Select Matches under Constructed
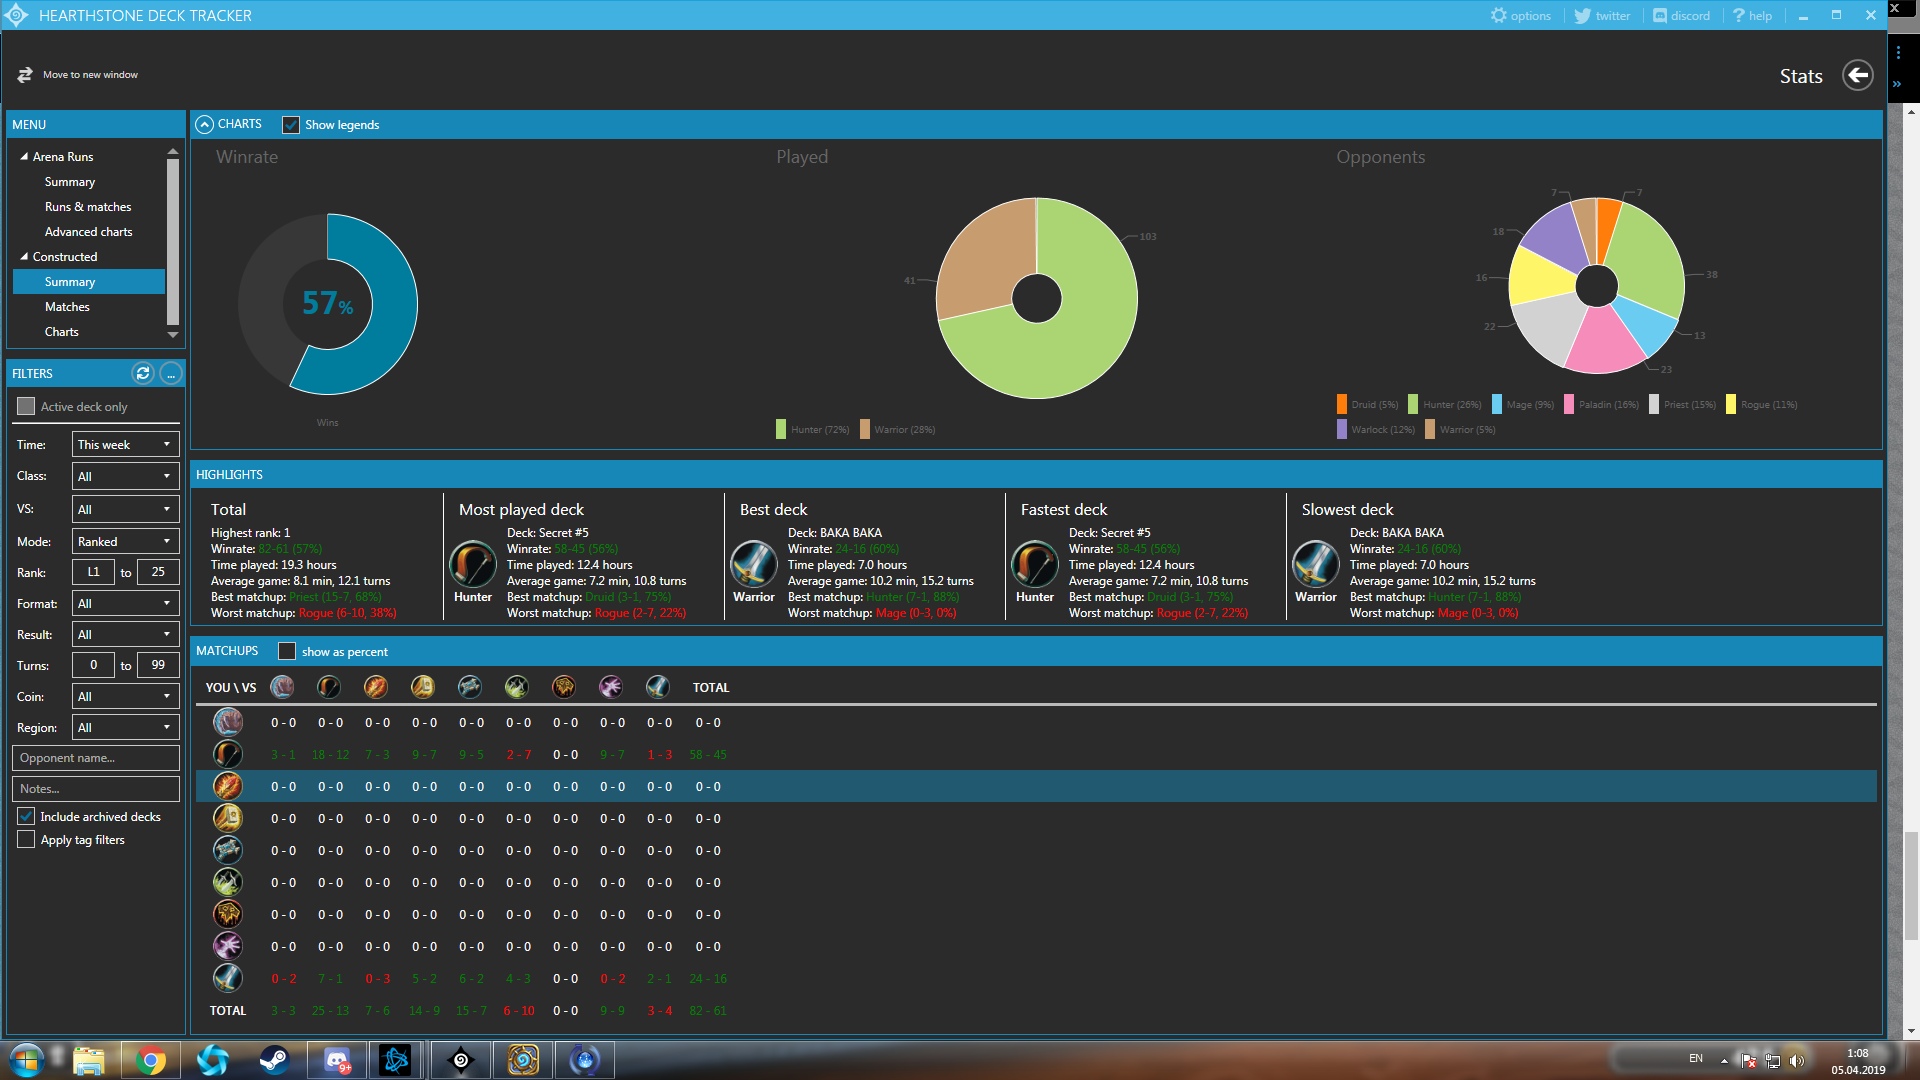The image size is (1920, 1080). pyautogui.click(x=67, y=307)
